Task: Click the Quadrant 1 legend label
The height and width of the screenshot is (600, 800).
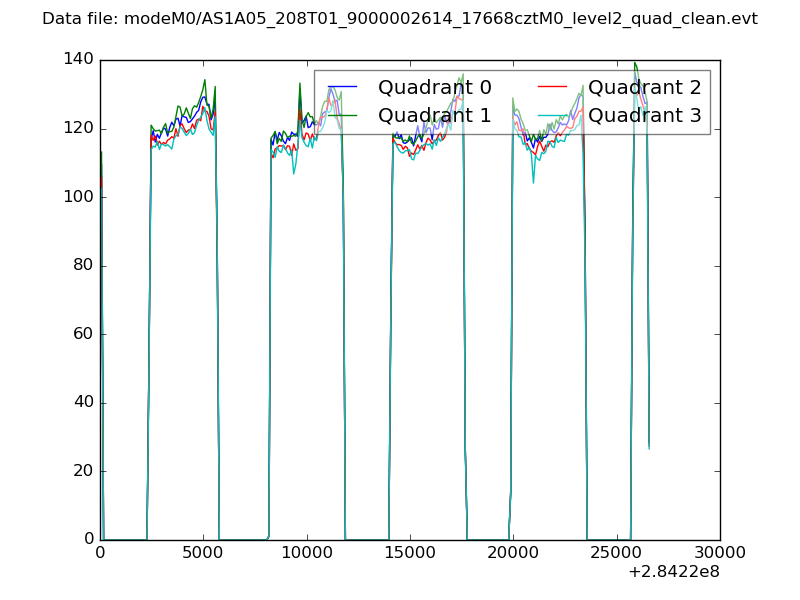Action: [435, 115]
